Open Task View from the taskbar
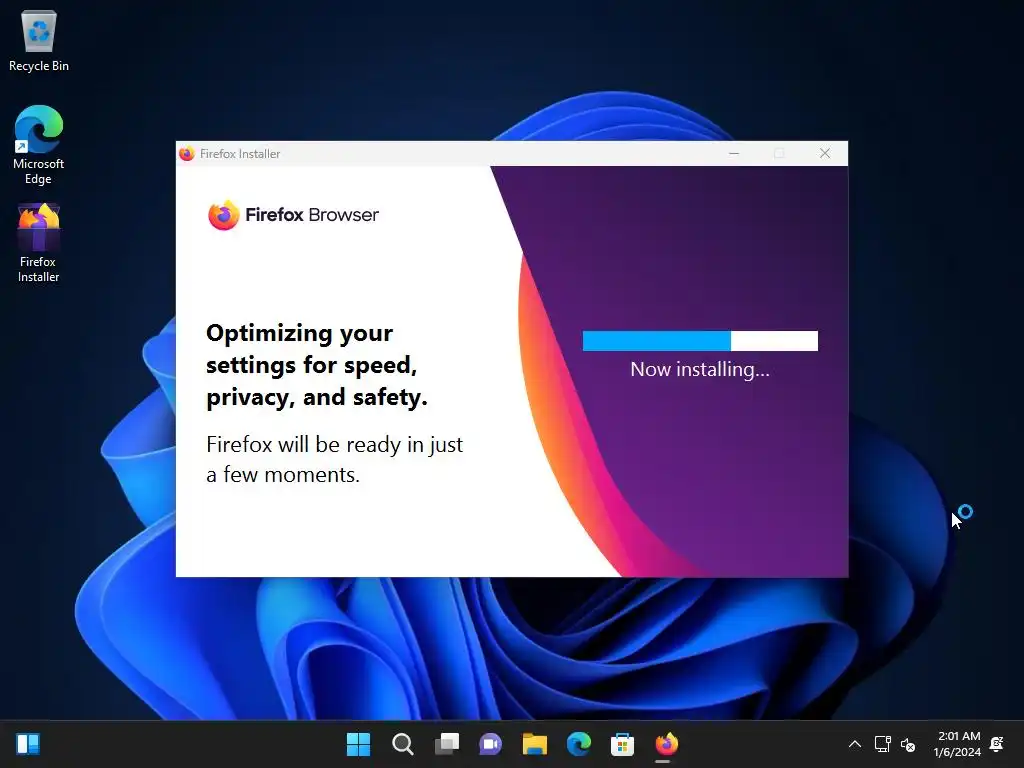The width and height of the screenshot is (1024, 768). [x=447, y=744]
